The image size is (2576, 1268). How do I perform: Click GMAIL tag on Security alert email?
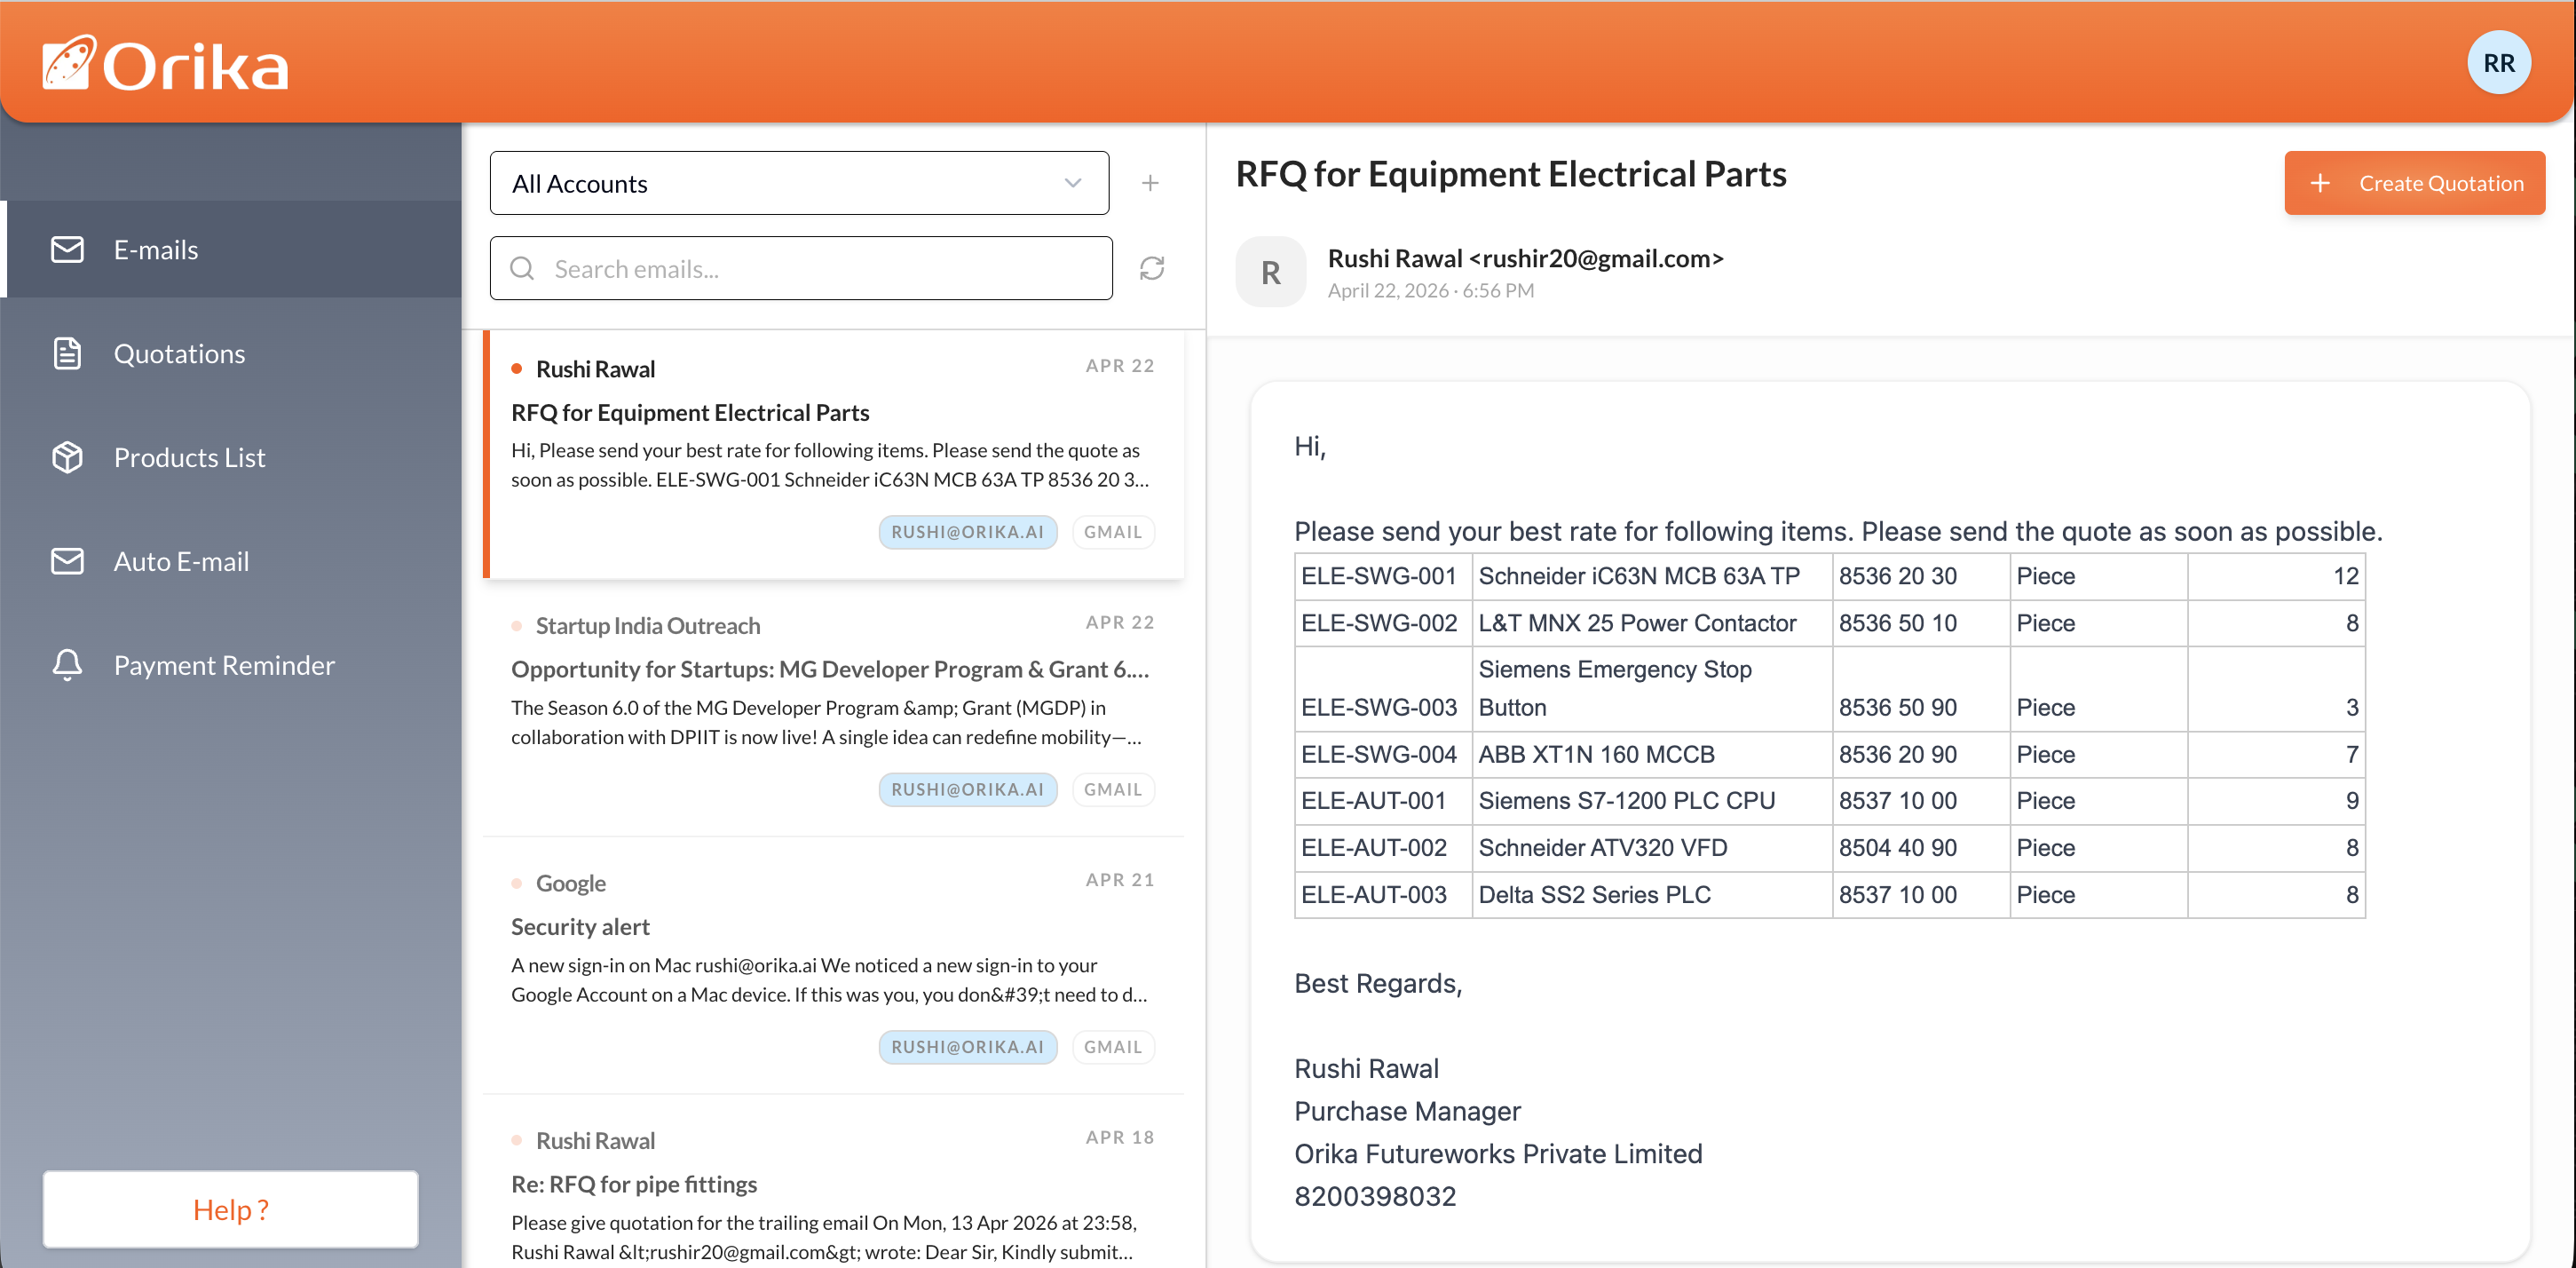click(x=1113, y=1047)
